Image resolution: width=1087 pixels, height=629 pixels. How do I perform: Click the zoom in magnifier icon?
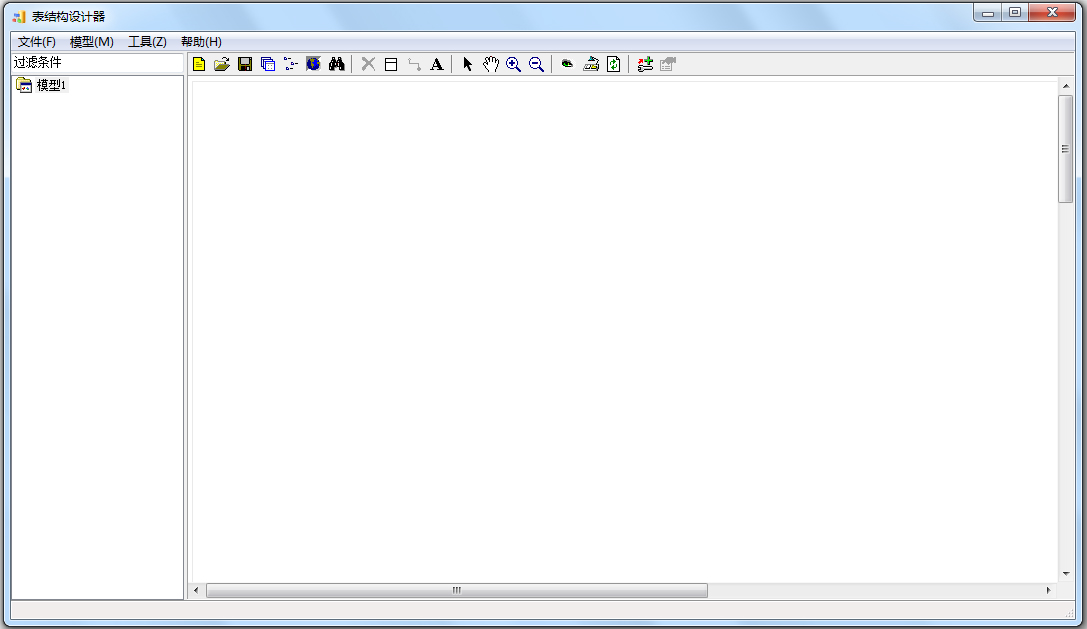click(514, 64)
